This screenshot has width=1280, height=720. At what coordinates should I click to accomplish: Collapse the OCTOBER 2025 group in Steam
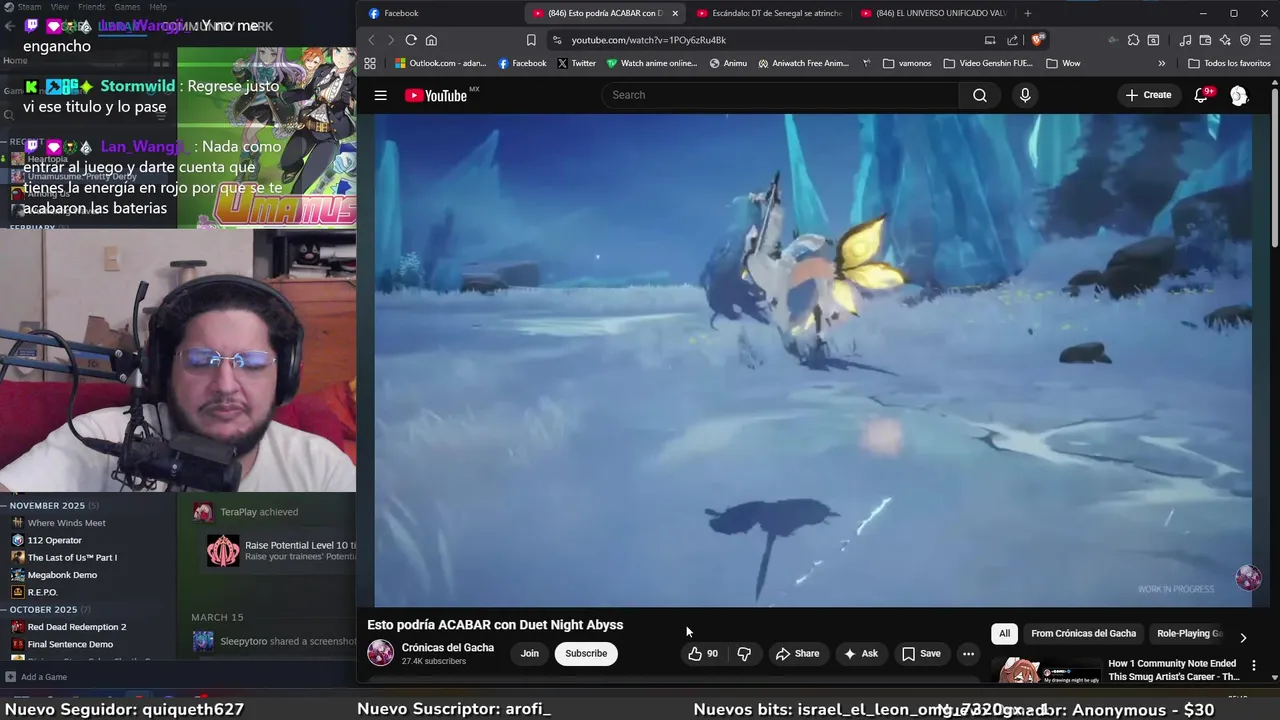[5, 610]
